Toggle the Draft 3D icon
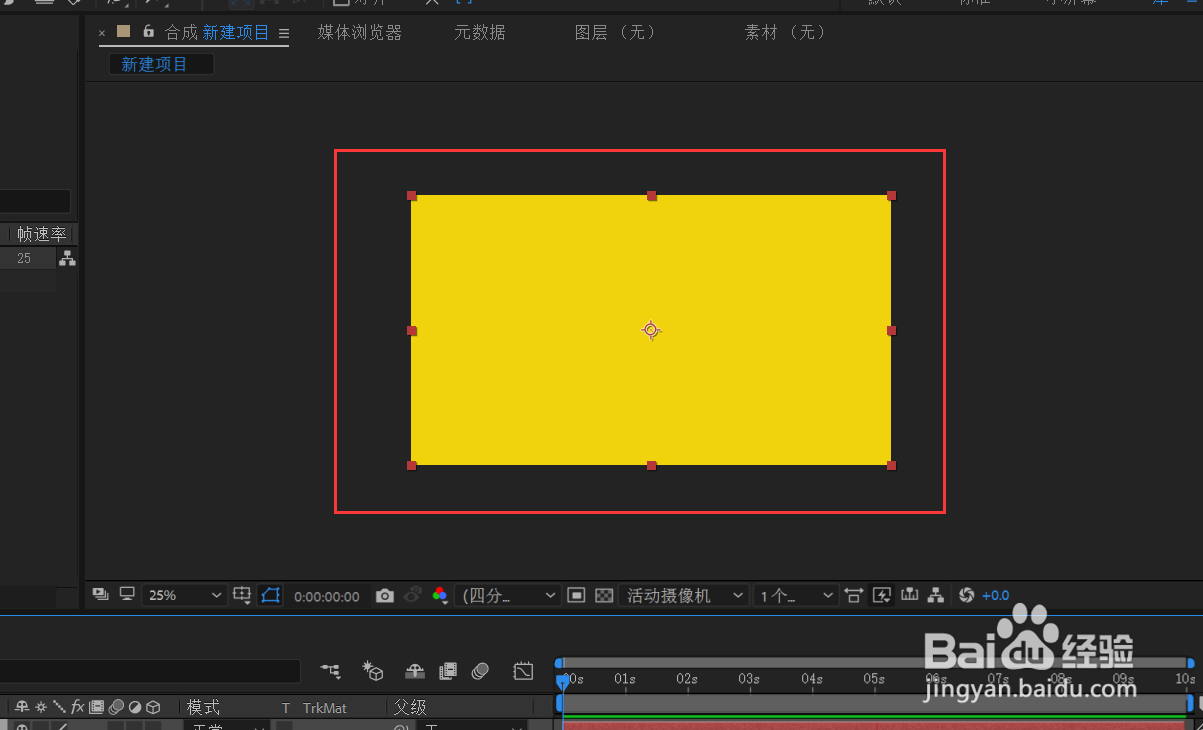1203x730 pixels. pyautogui.click(x=373, y=671)
